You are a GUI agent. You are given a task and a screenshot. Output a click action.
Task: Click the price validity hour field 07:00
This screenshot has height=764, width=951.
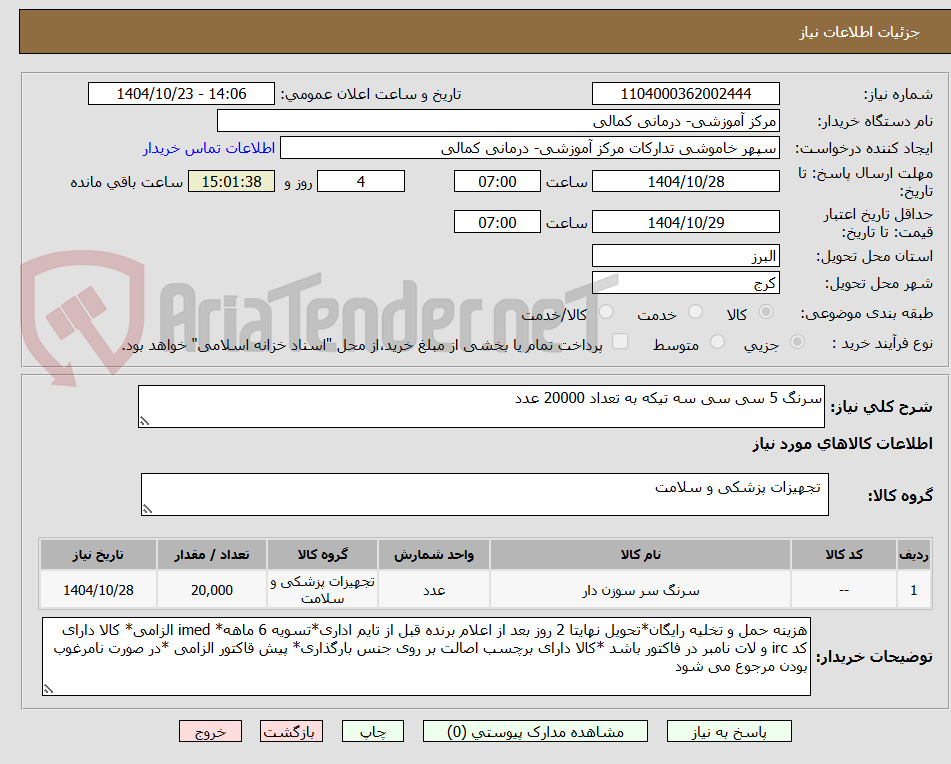[x=497, y=222]
